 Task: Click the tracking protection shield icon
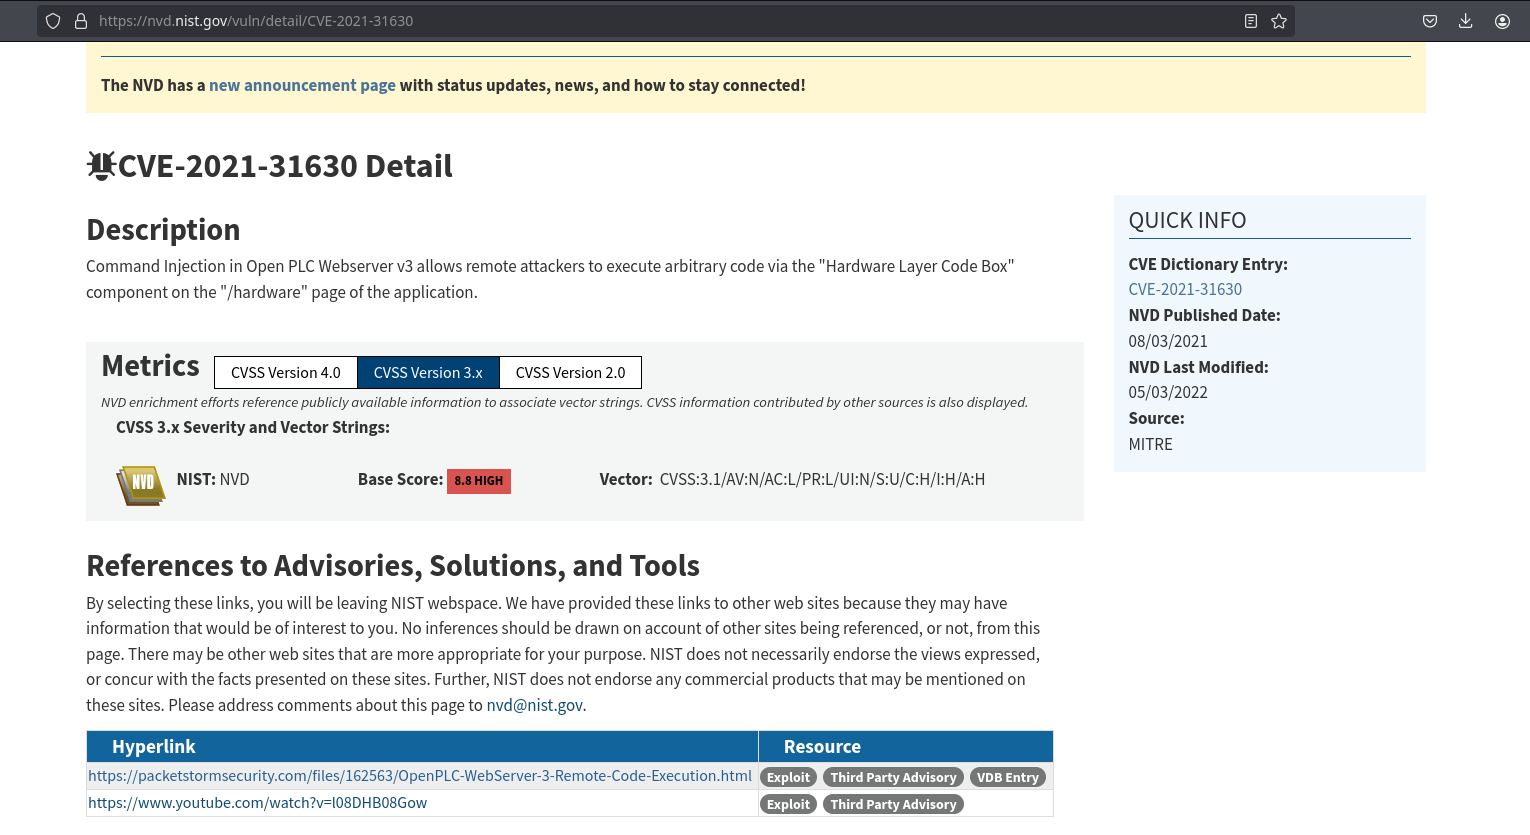[x=53, y=21]
